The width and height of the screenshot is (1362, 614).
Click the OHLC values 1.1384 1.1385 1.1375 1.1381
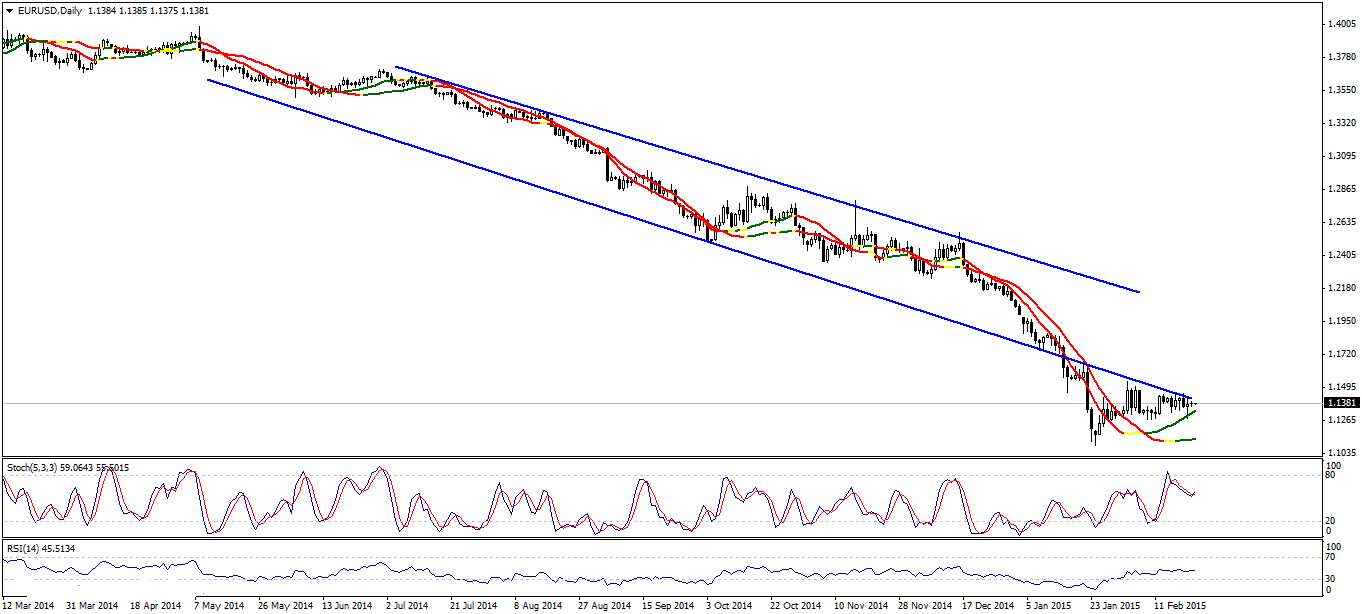(x=146, y=11)
